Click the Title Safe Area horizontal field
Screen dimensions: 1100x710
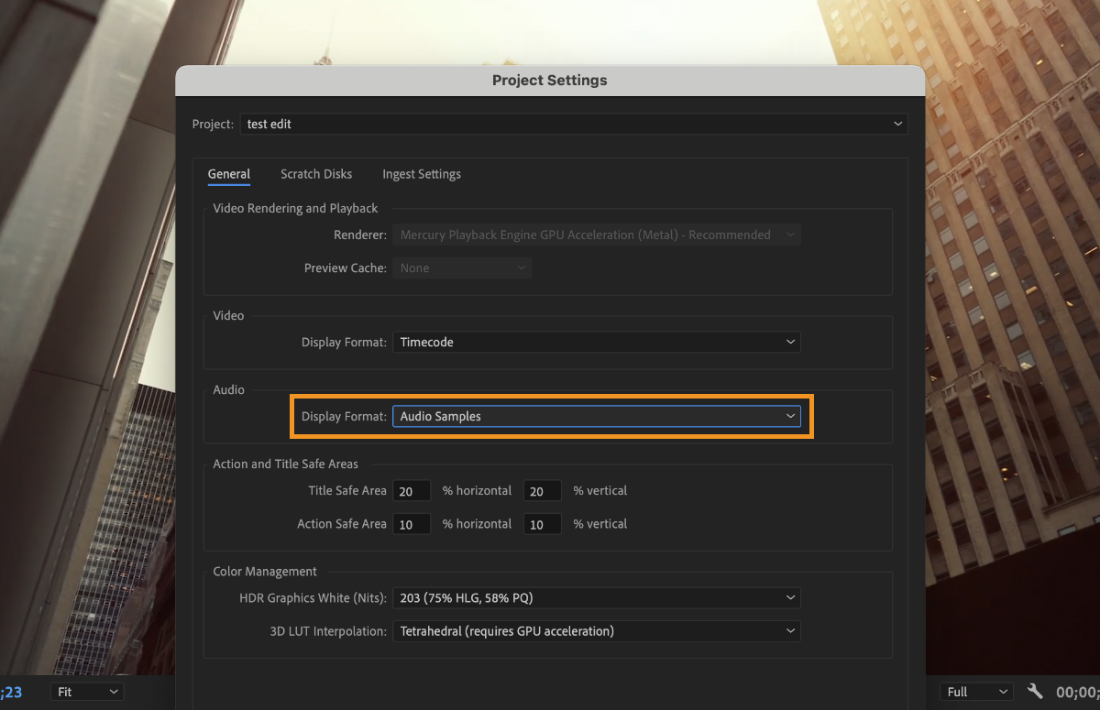coord(412,491)
